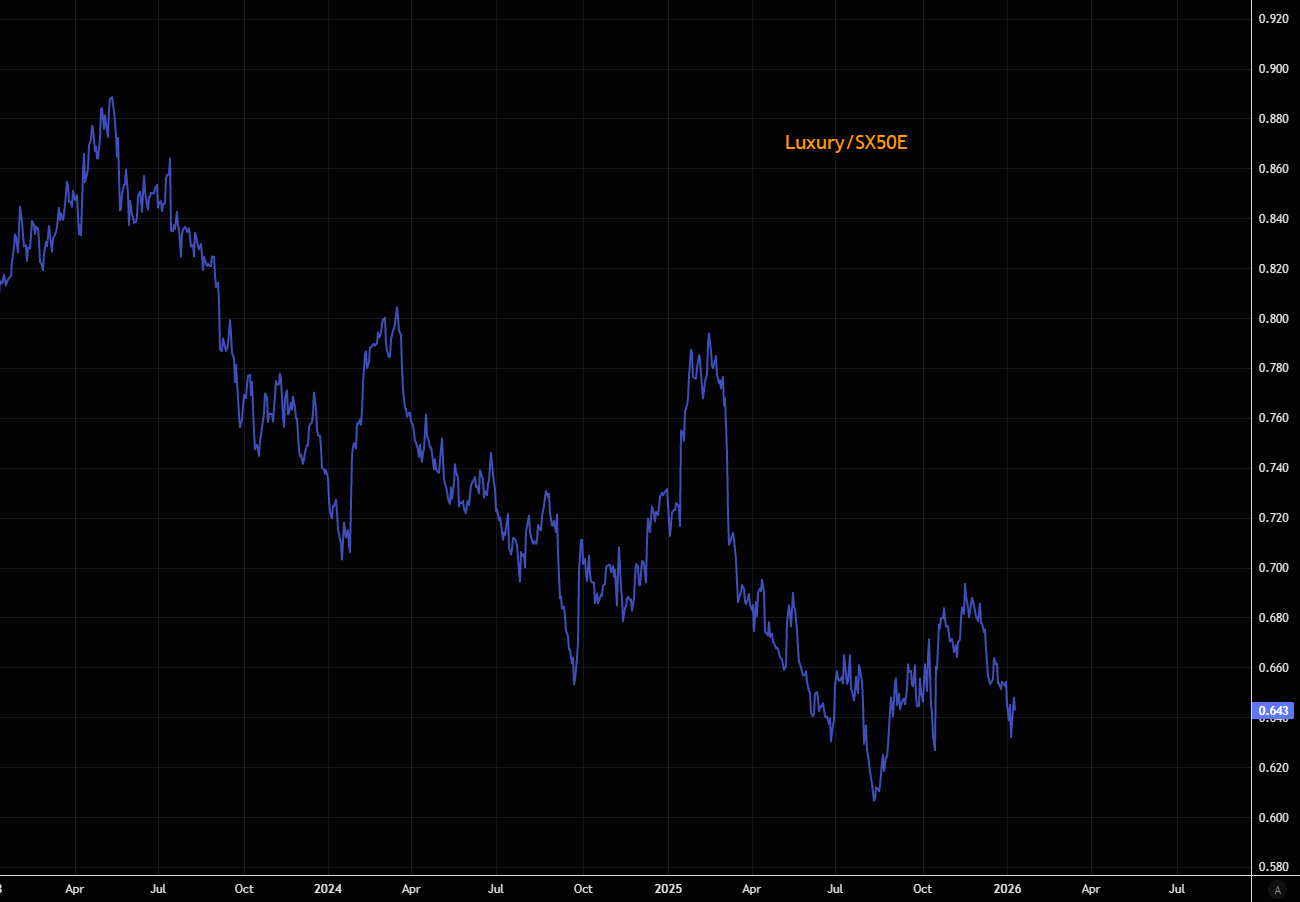Click the 0.680 price axis label

(x=1273, y=618)
